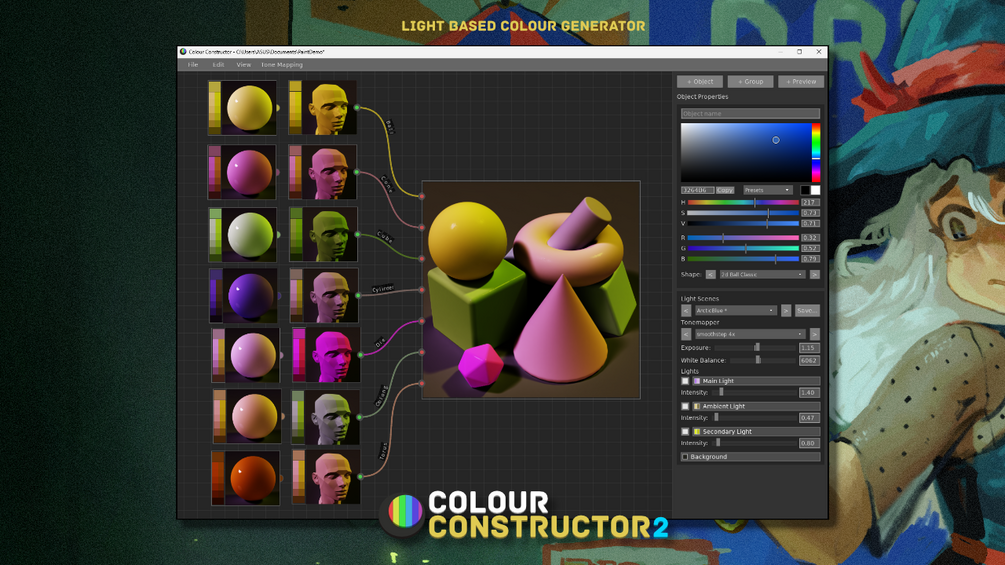Adjust the S saturation slider
The height and width of the screenshot is (565, 1005).
coord(743,213)
